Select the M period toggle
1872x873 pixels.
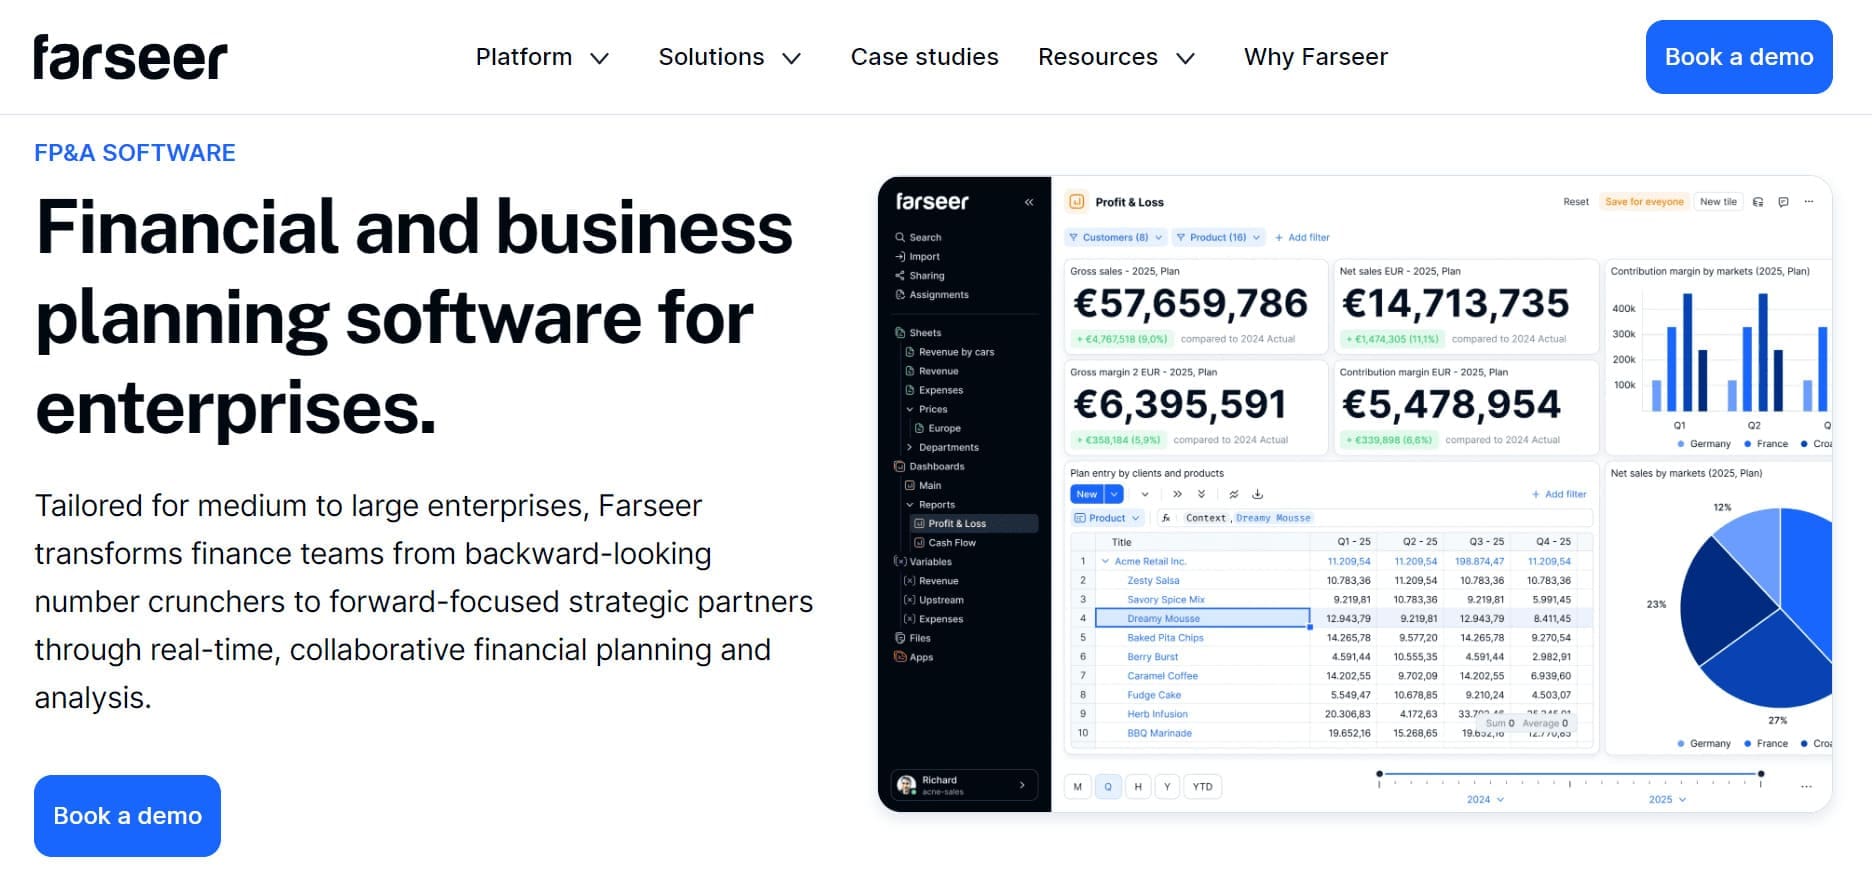click(1078, 787)
